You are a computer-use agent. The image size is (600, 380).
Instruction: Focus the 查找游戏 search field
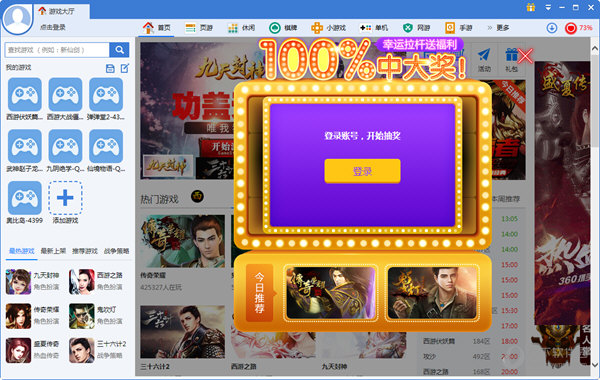point(57,50)
